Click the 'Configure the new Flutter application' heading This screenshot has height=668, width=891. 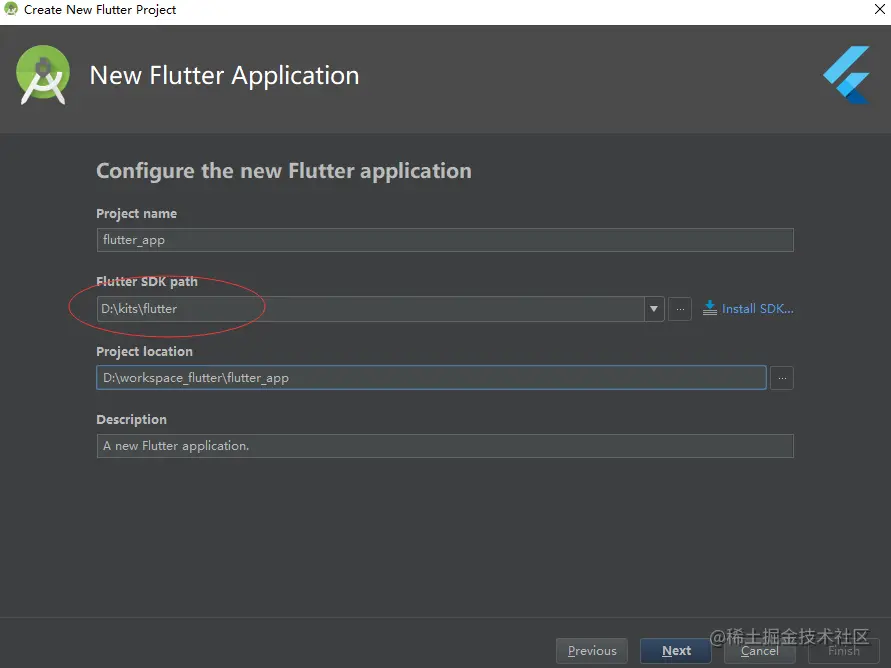[x=284, y=171]
